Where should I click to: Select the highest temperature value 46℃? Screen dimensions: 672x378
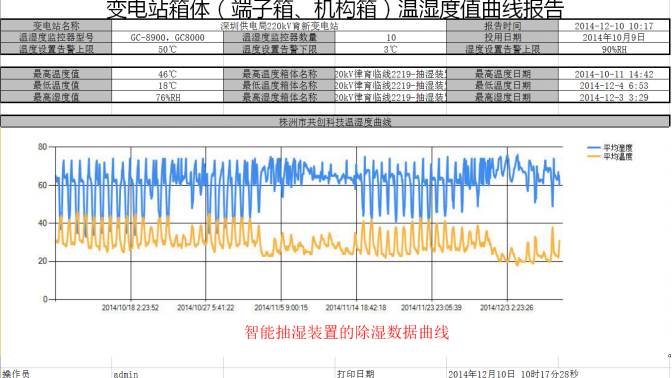pyautogui.click(x=167, y=74)
